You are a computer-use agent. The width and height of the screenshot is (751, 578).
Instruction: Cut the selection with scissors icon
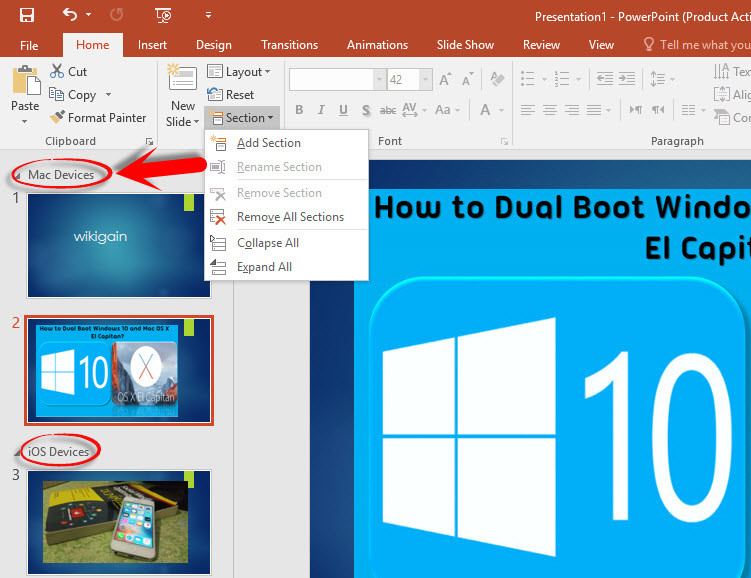click(68, 71)
